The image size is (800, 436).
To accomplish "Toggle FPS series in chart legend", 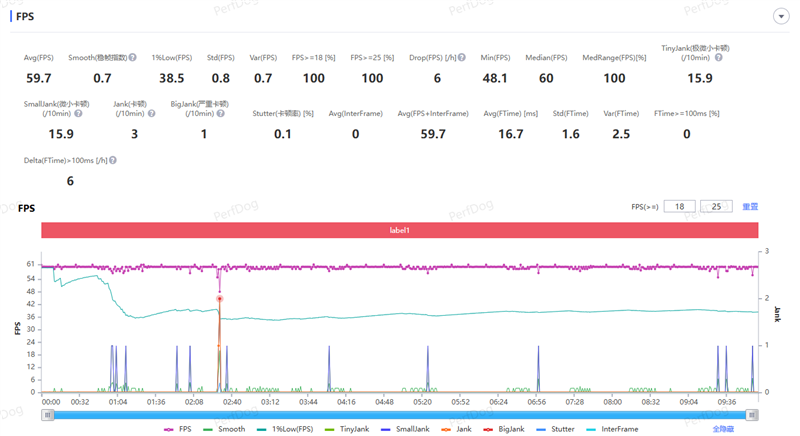I will (179, 428).
